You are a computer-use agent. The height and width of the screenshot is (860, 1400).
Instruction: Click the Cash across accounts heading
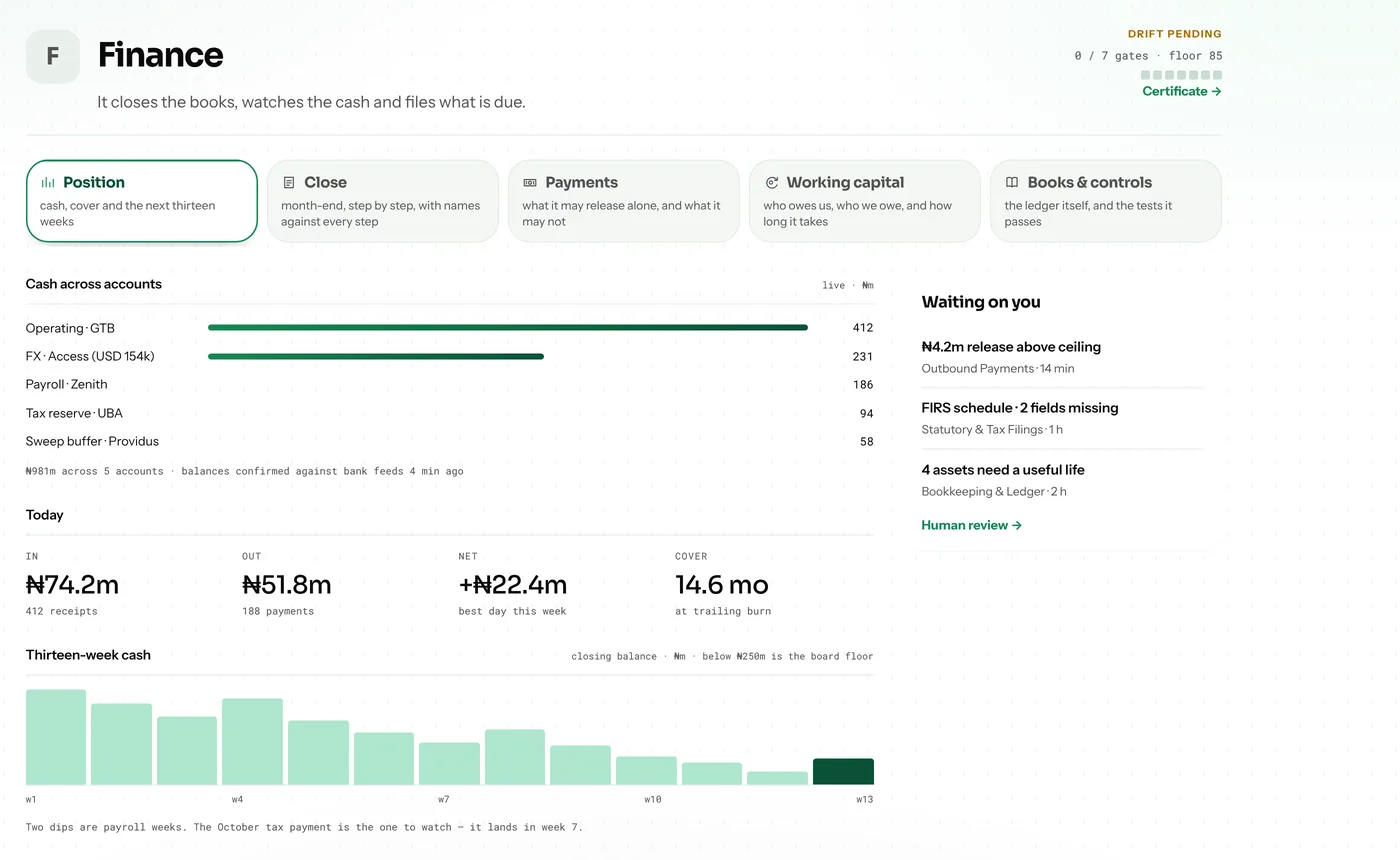tap(93, 284)
